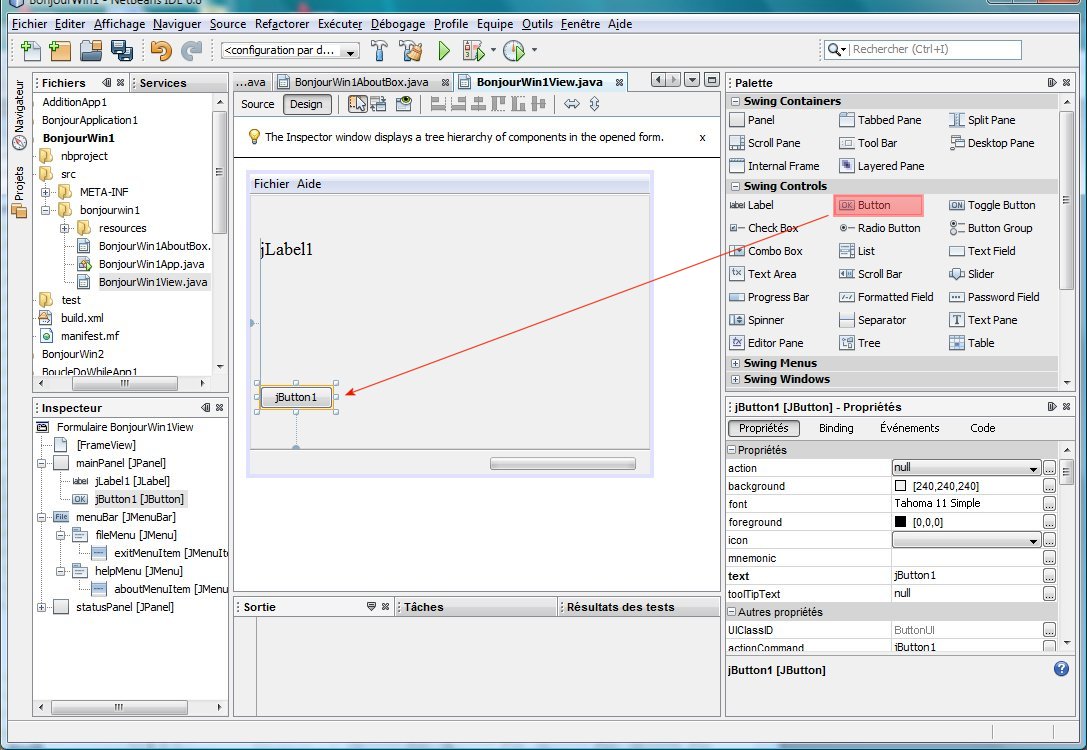Open the Services tab
The width and height of the screenshot is (1087, 750).
[163, 83]
